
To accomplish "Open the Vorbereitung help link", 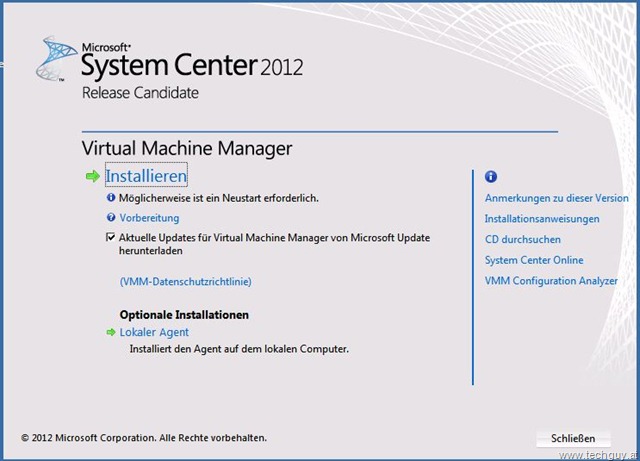I will 149,218.
